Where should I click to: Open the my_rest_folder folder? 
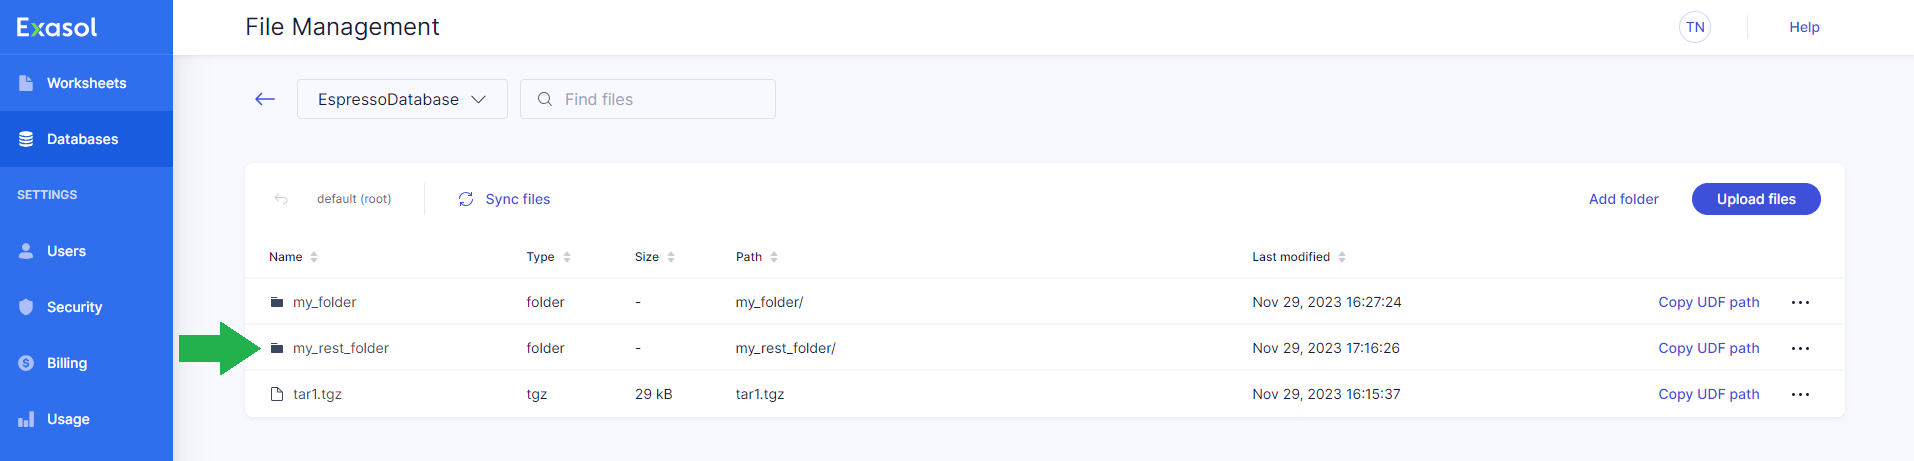click(x=341, y=348)
